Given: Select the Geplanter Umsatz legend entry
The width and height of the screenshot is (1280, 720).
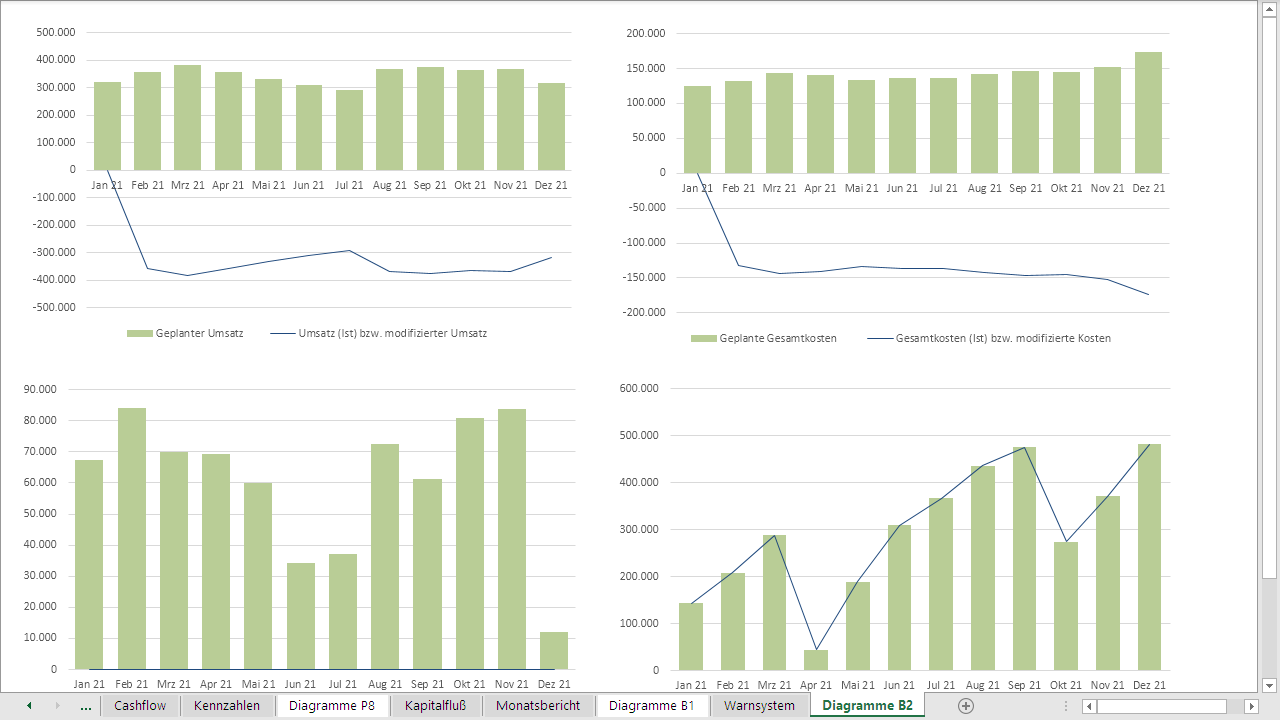Looking at the screenshot, I should [185, 333].
